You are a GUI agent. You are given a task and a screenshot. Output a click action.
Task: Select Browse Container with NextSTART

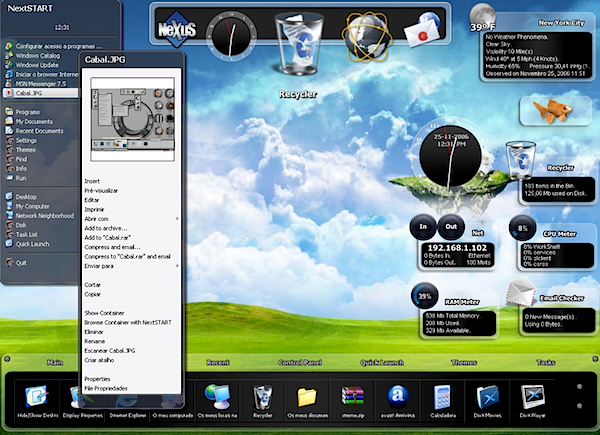click(128, 323)
